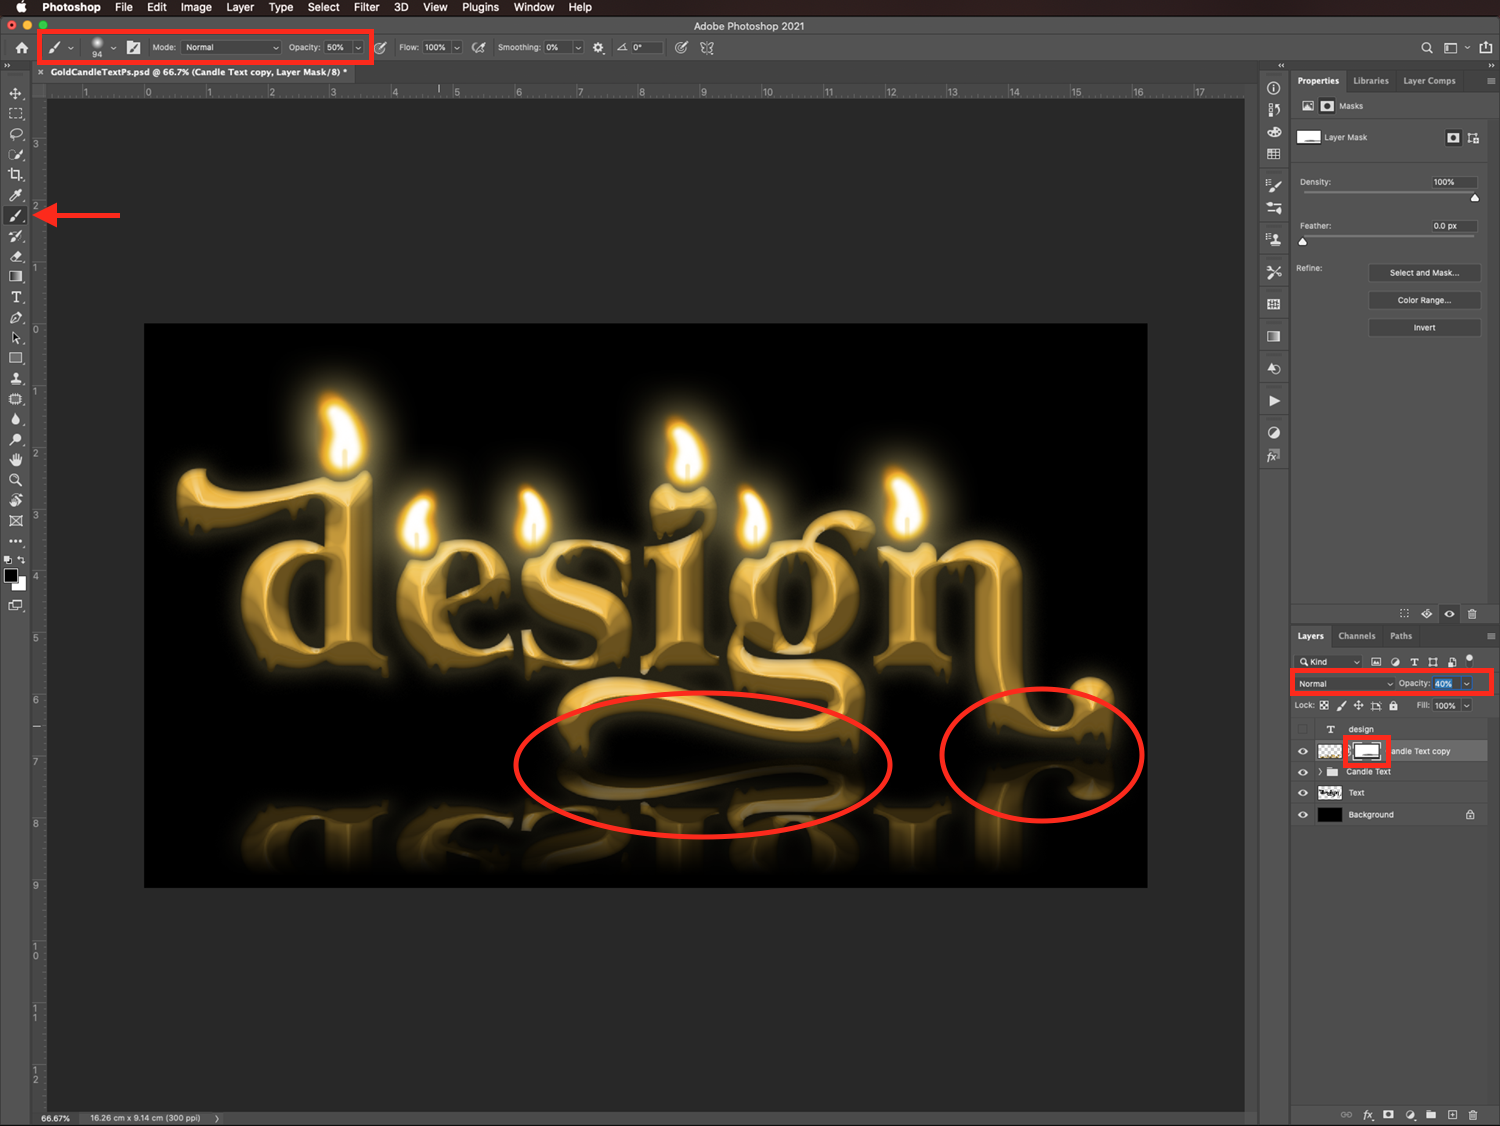Click the brush angle input field
The width and height of the screenshot is (1500, 1126).
click(646, 47)
